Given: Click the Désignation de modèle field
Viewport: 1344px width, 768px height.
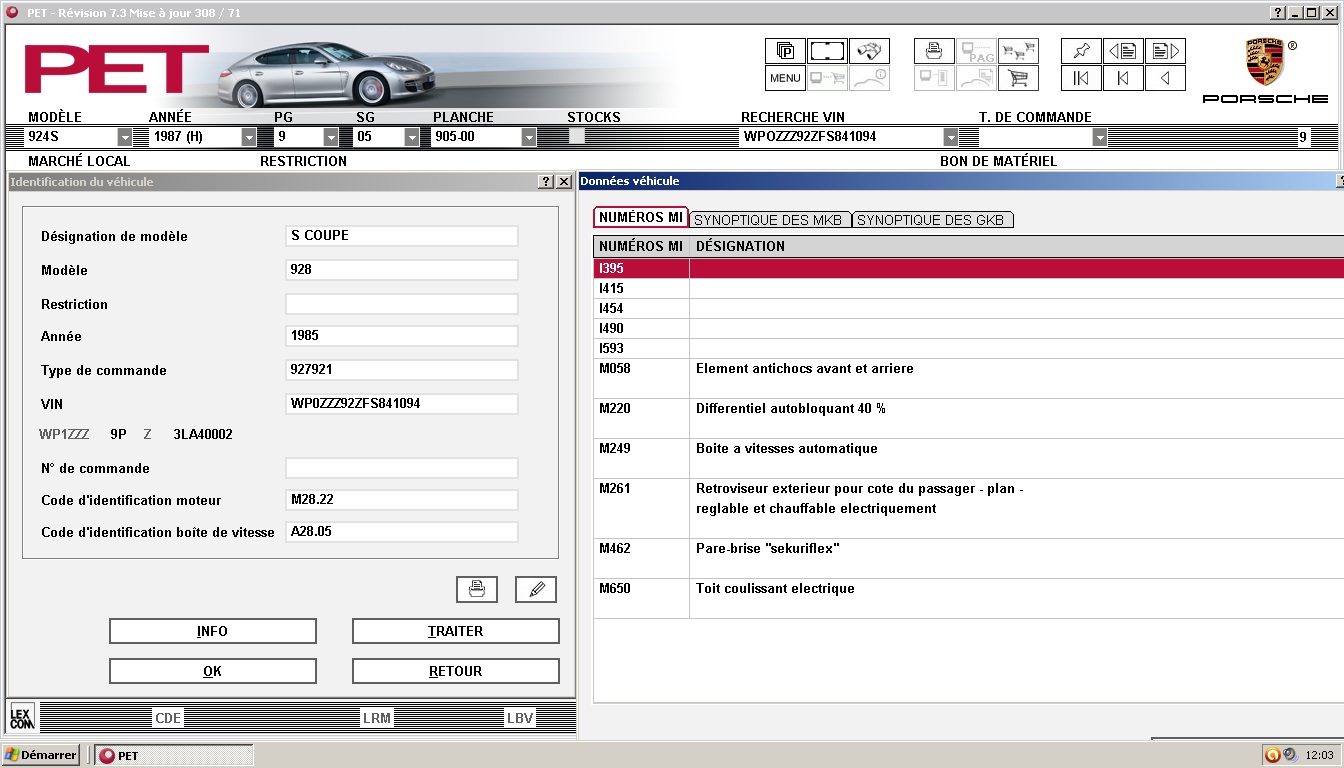Looking at the screenshot, I should point(402,236).
